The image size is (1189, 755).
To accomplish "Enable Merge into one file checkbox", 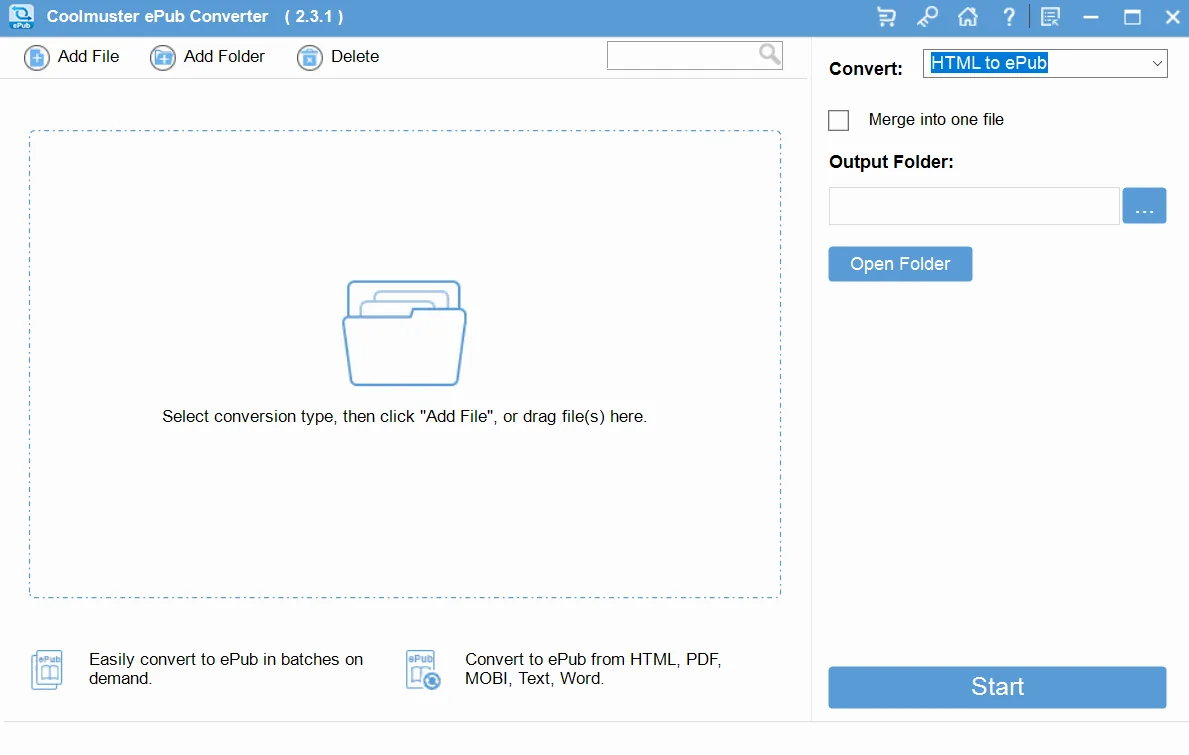I will [839, 121].
